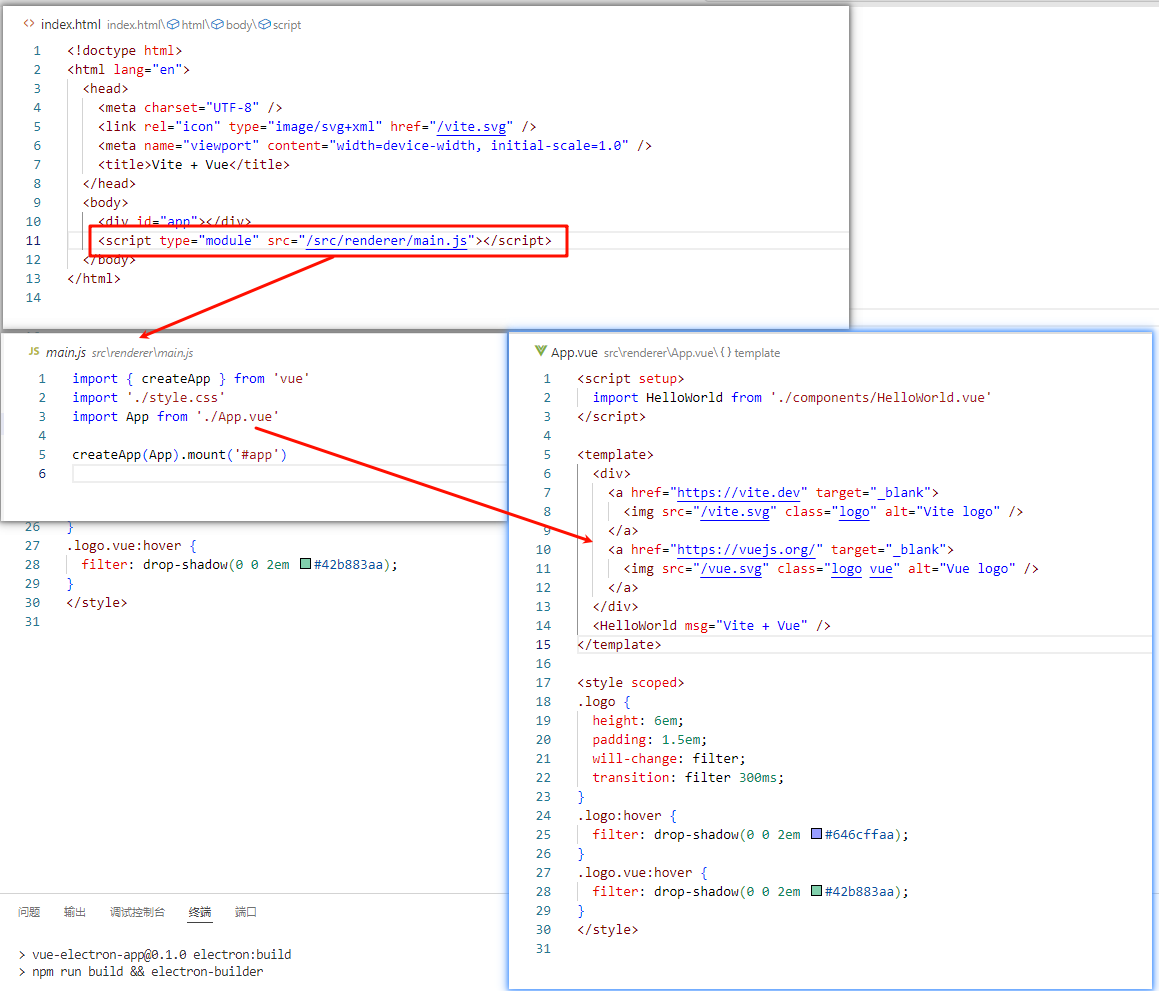Switch to the 问题 panel tab

click(x=29, y=912)
